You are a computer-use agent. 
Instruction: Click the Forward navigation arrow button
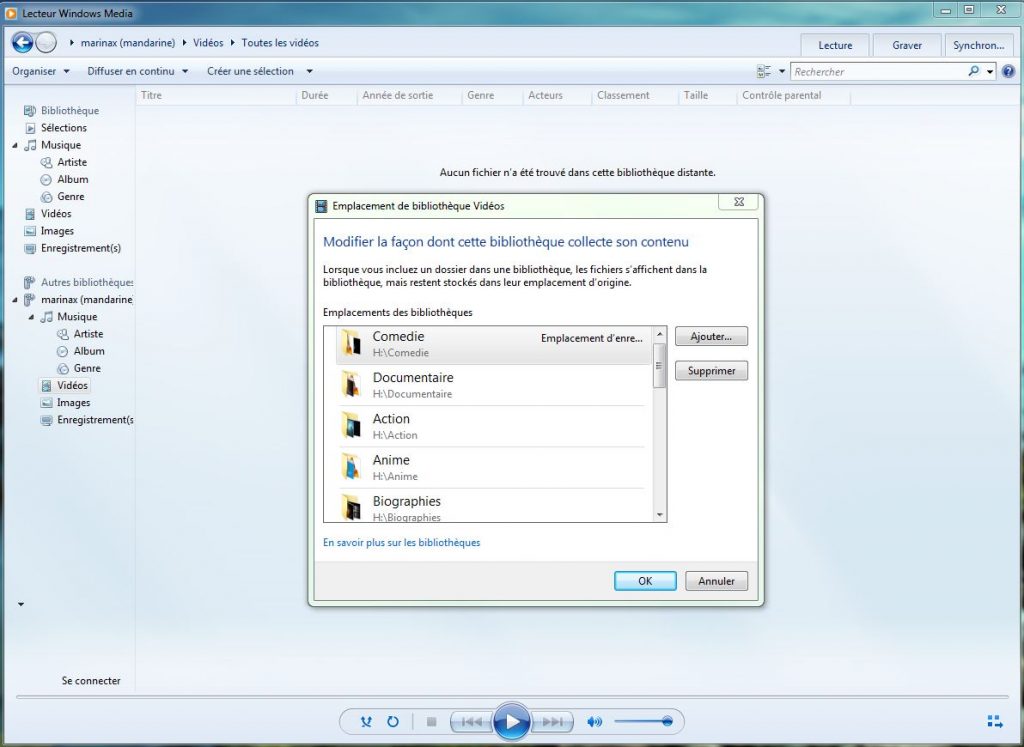point(46,43)
